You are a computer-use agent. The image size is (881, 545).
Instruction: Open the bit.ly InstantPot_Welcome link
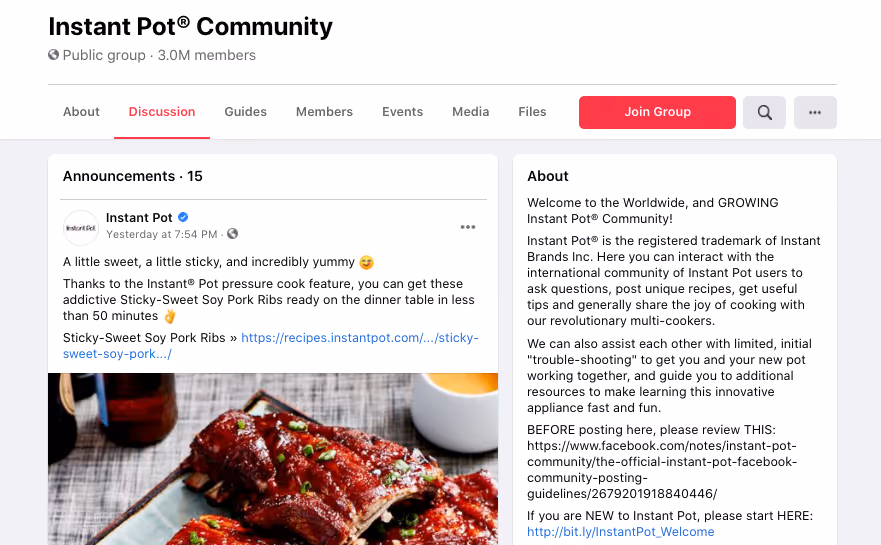(620, 532)
